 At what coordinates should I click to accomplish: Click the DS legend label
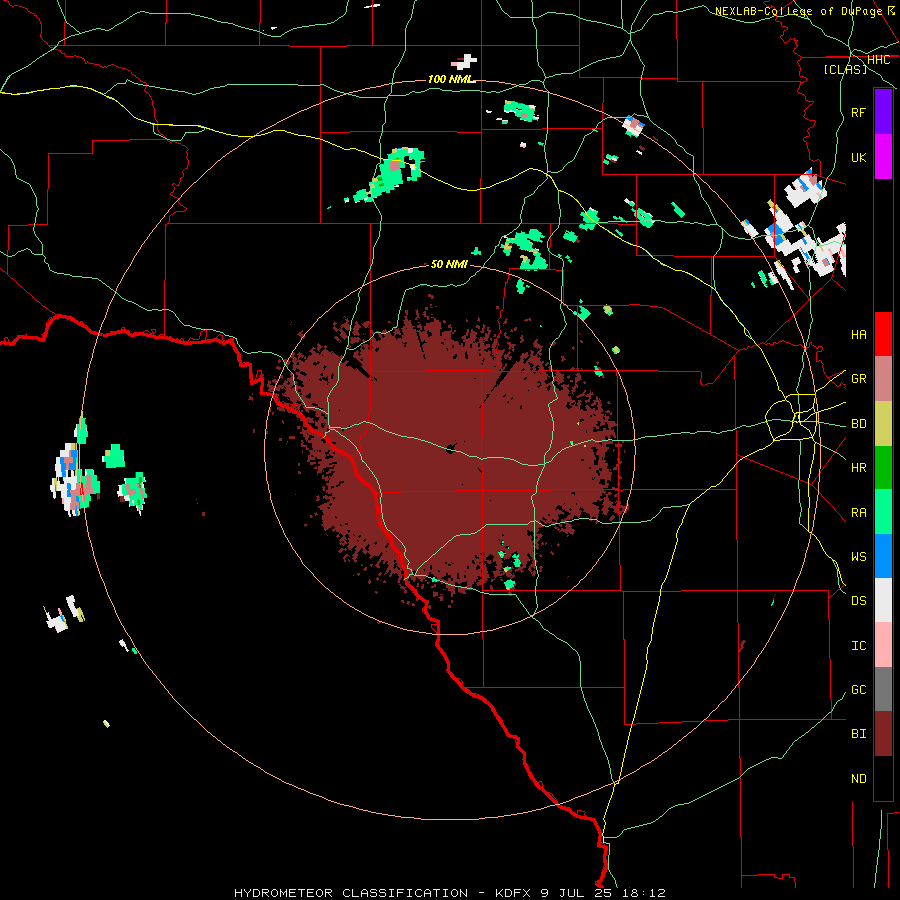click(859, 601)
